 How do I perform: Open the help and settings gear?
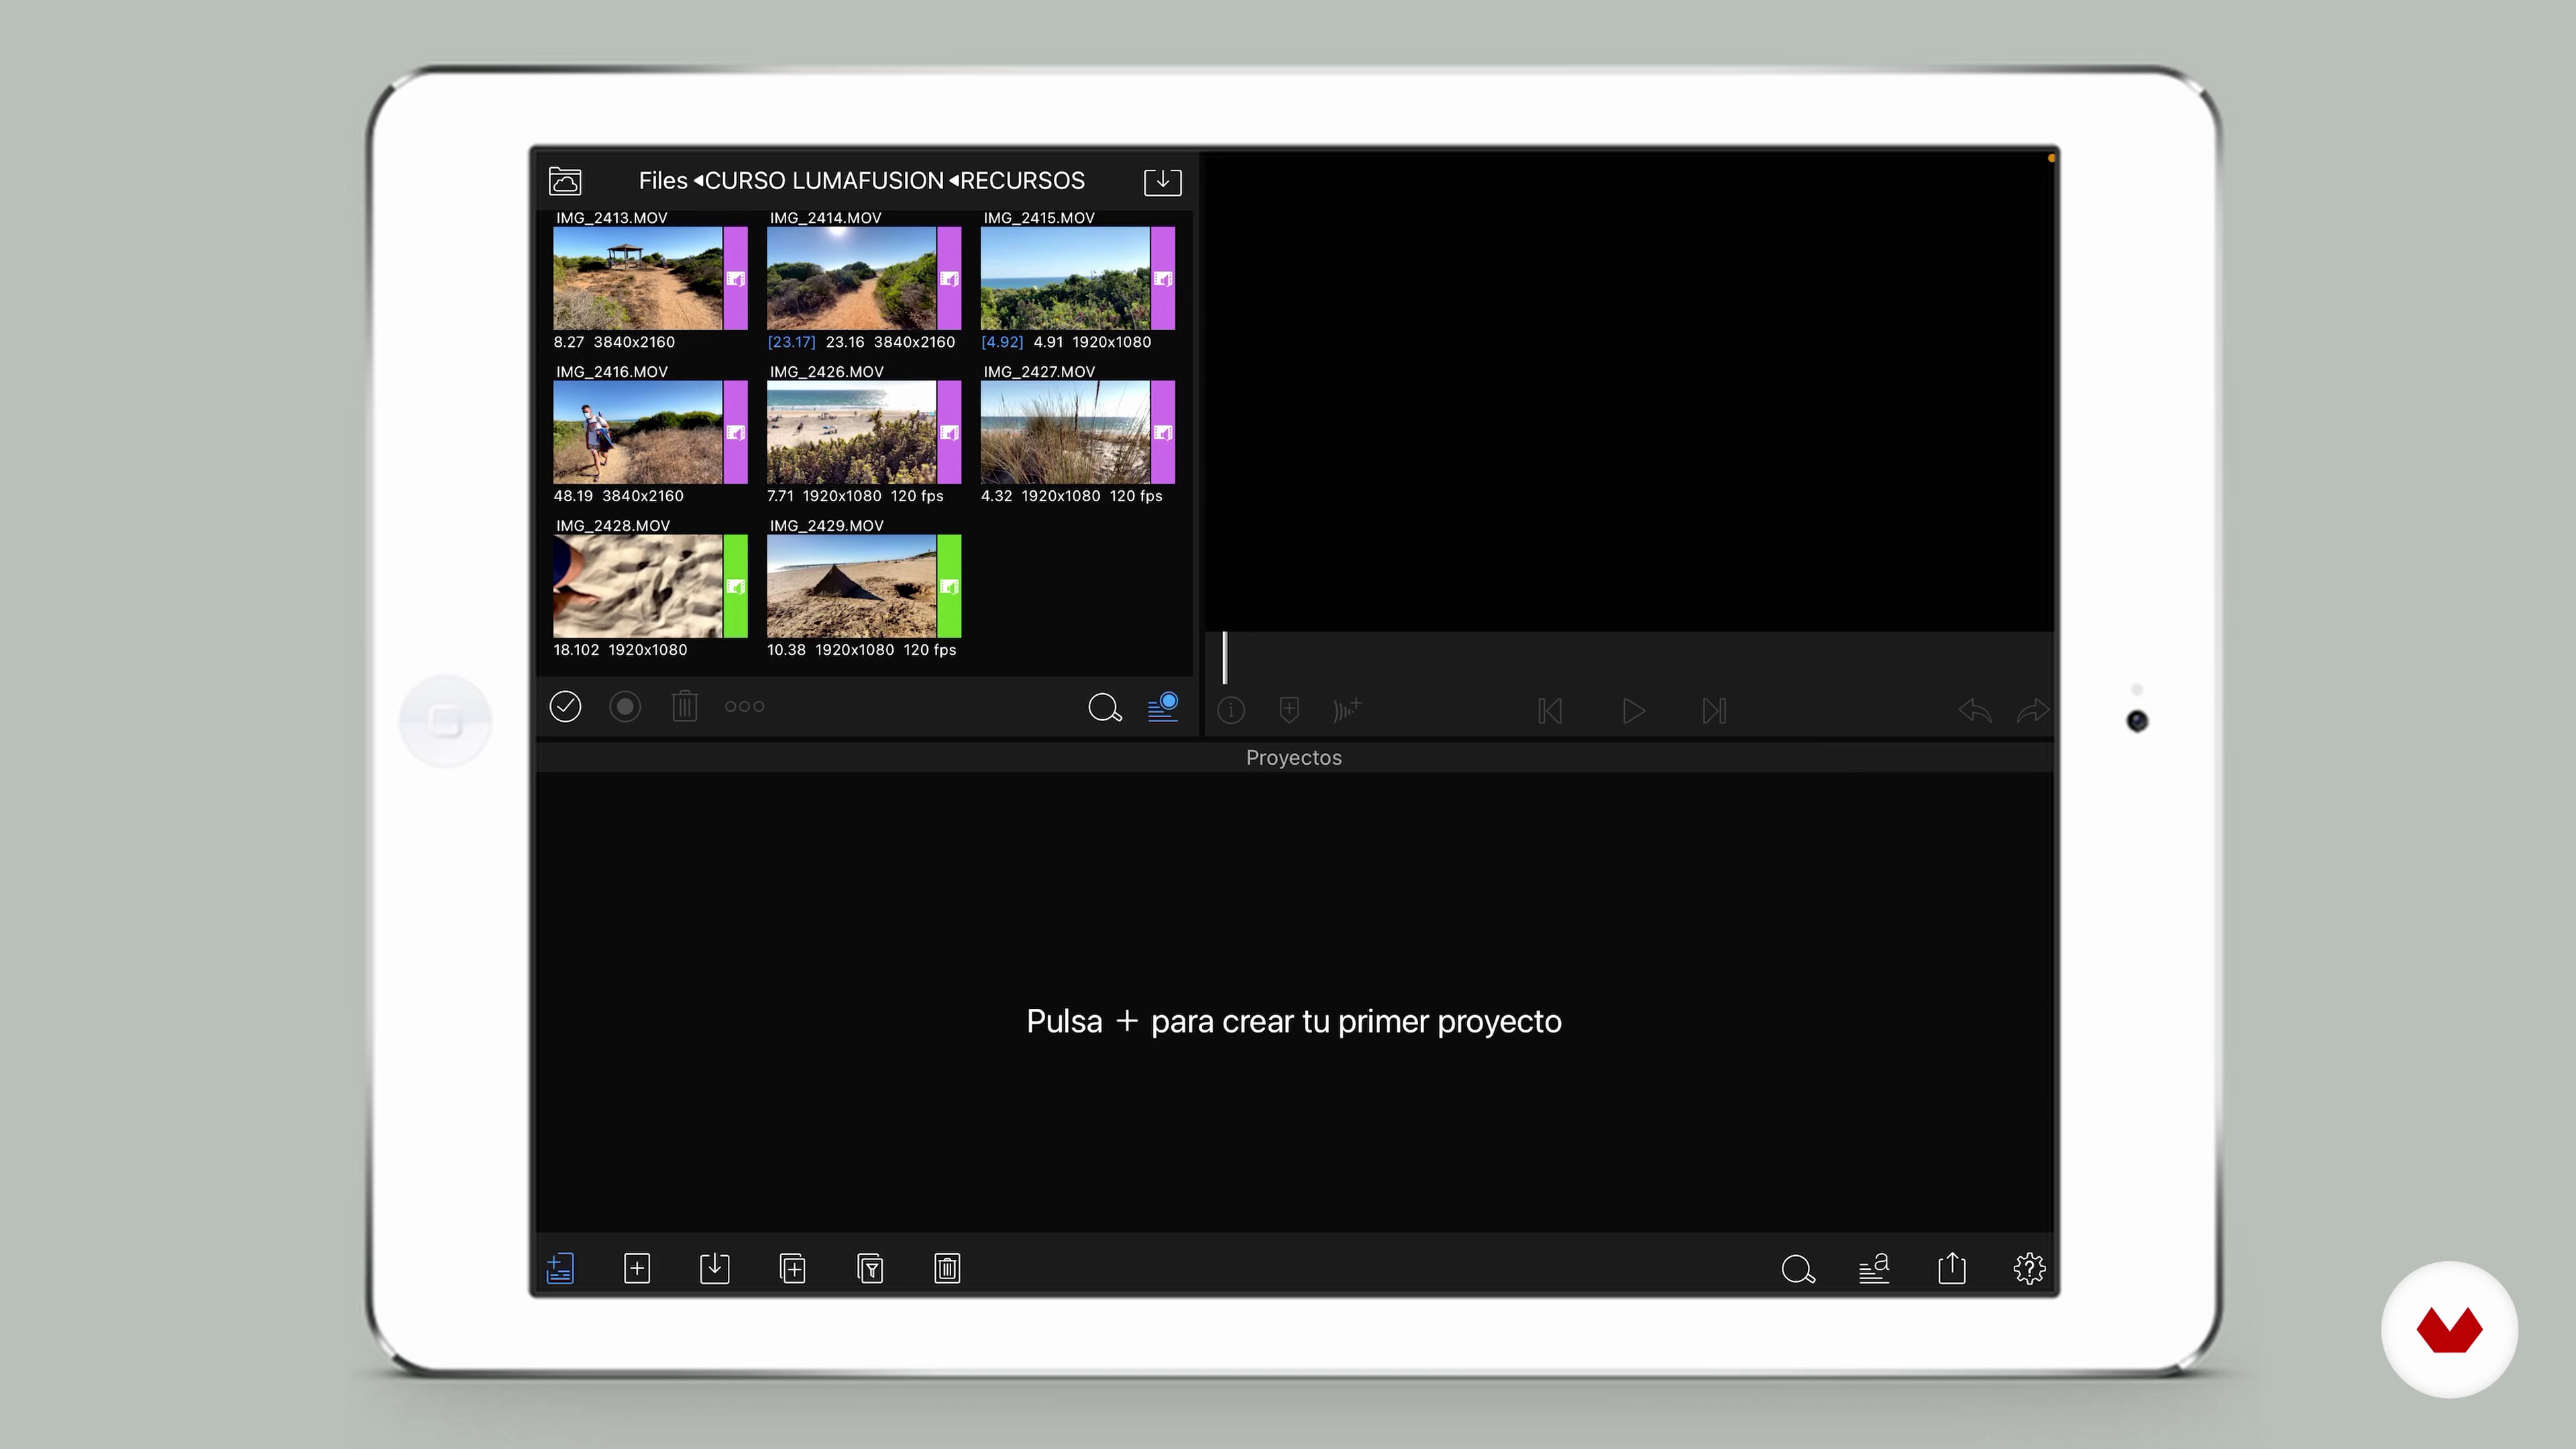pyautogui.click(x=2029, y=1268)
